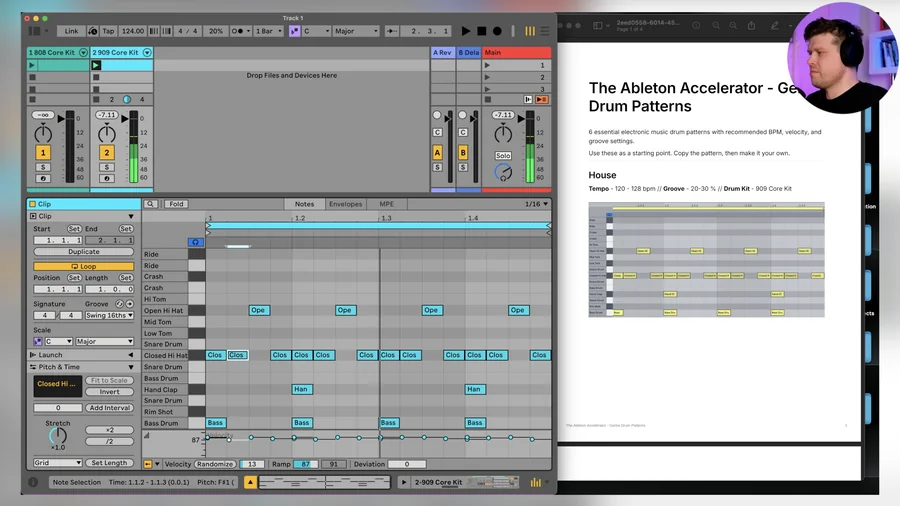Click the Link button
Image resolution: width=900 pixels, height=506 pixels.
coord(71,31)
